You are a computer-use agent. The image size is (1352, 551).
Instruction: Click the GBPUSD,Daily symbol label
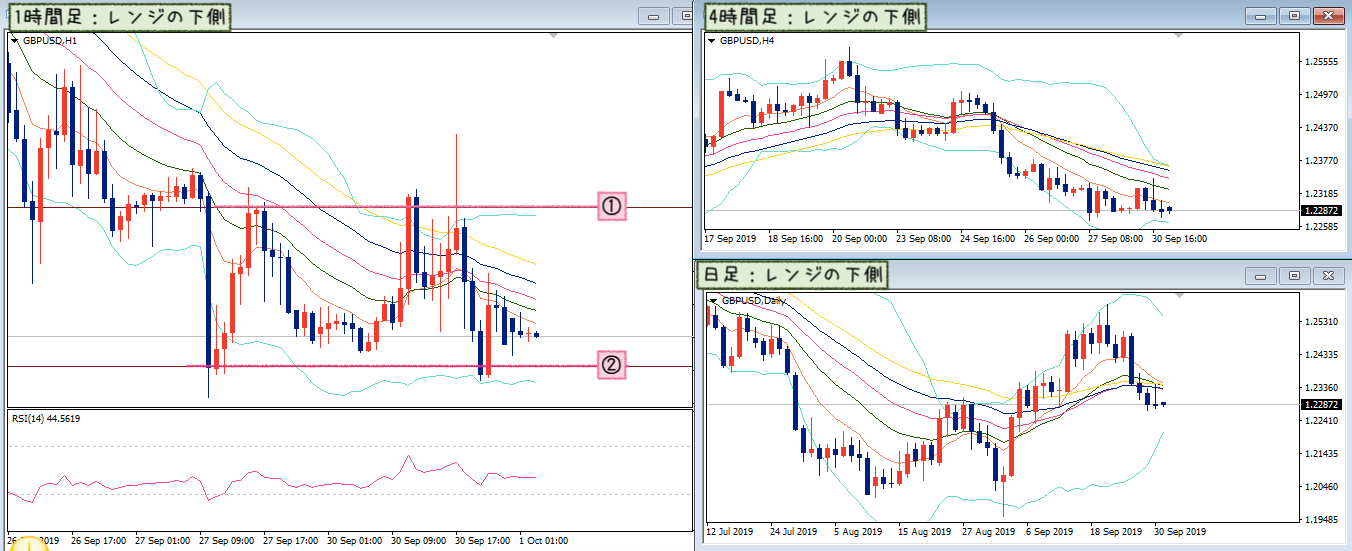coord(752,300)
